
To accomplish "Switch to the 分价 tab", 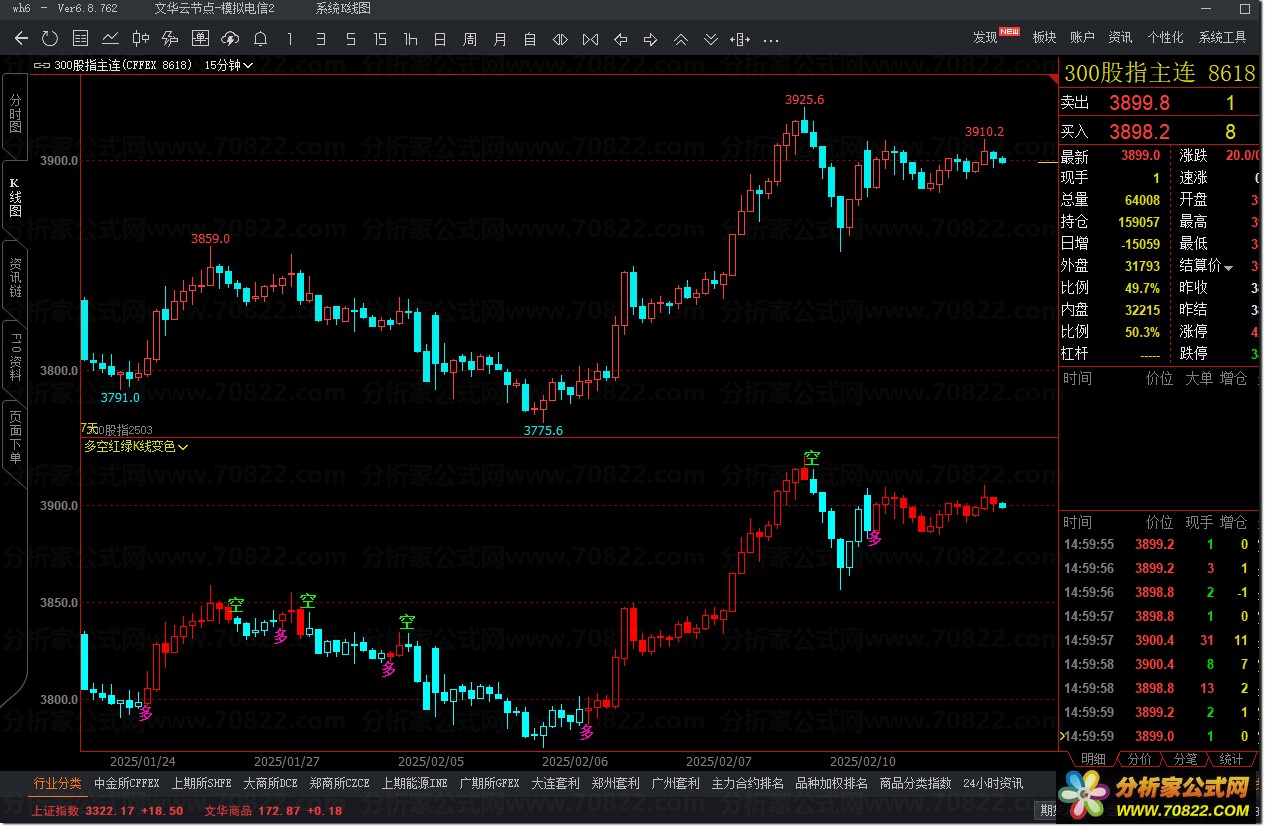I will click(x=1140, y=759).
